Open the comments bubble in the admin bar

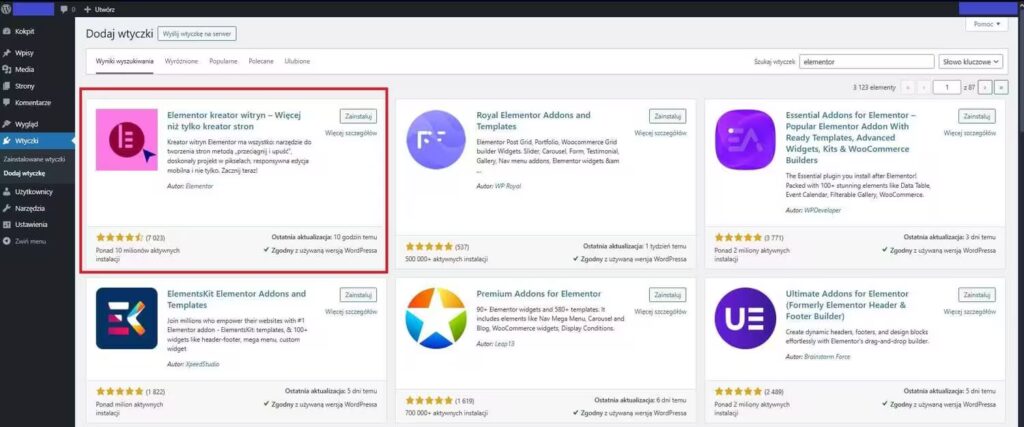point(64,9)
